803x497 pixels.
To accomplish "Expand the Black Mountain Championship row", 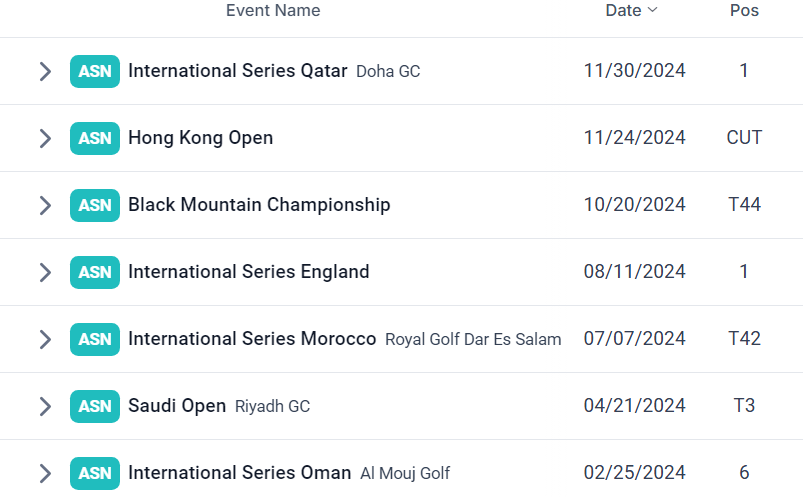I will [x=45, y=205].
